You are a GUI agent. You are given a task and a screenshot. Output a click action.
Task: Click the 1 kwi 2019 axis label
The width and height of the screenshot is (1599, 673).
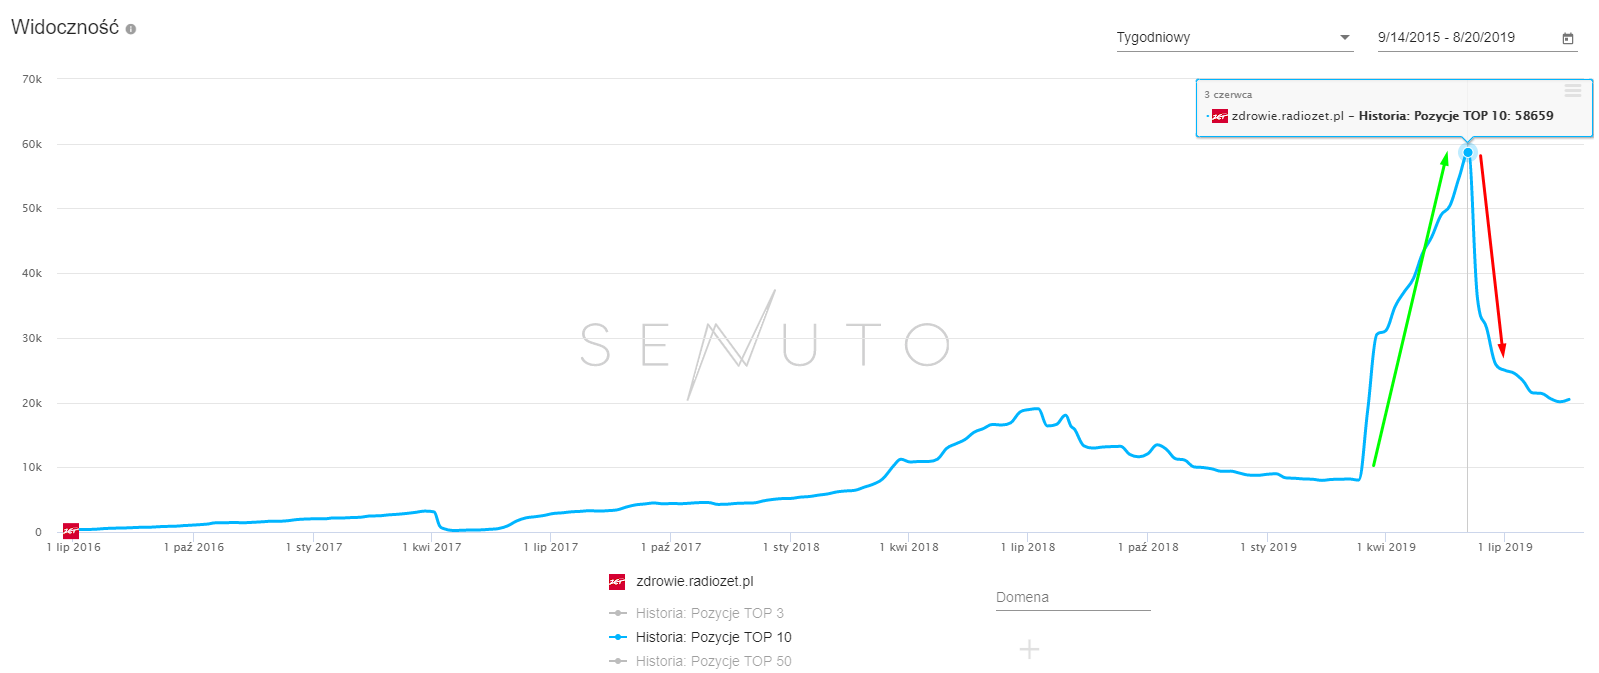[x=1386, y=547]
